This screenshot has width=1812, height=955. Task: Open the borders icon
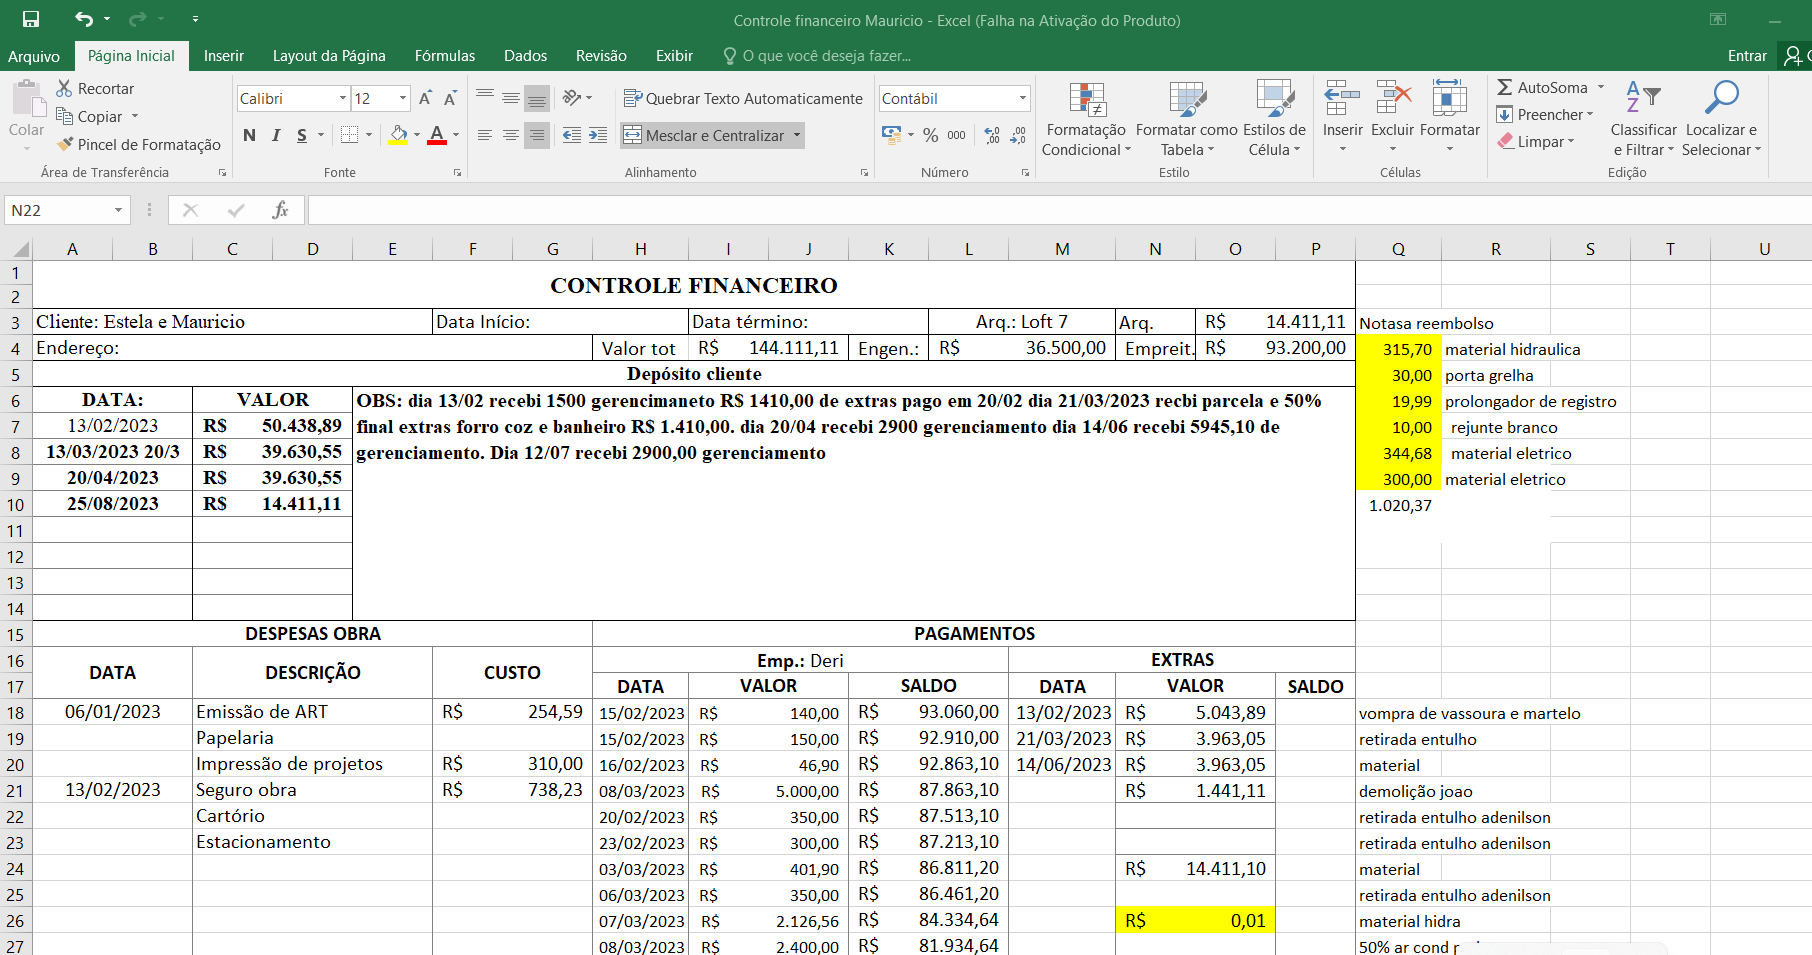350,135
